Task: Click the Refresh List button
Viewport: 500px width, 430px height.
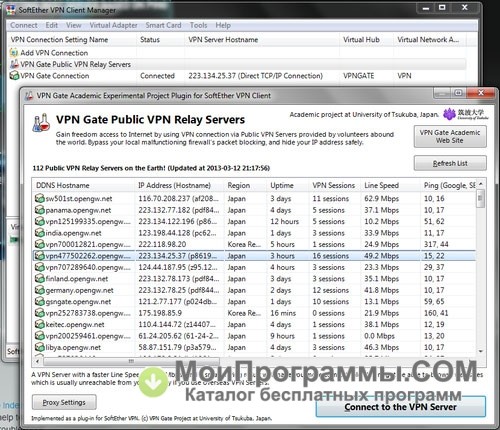Action: pyautogui.click(x=450, y=163)
